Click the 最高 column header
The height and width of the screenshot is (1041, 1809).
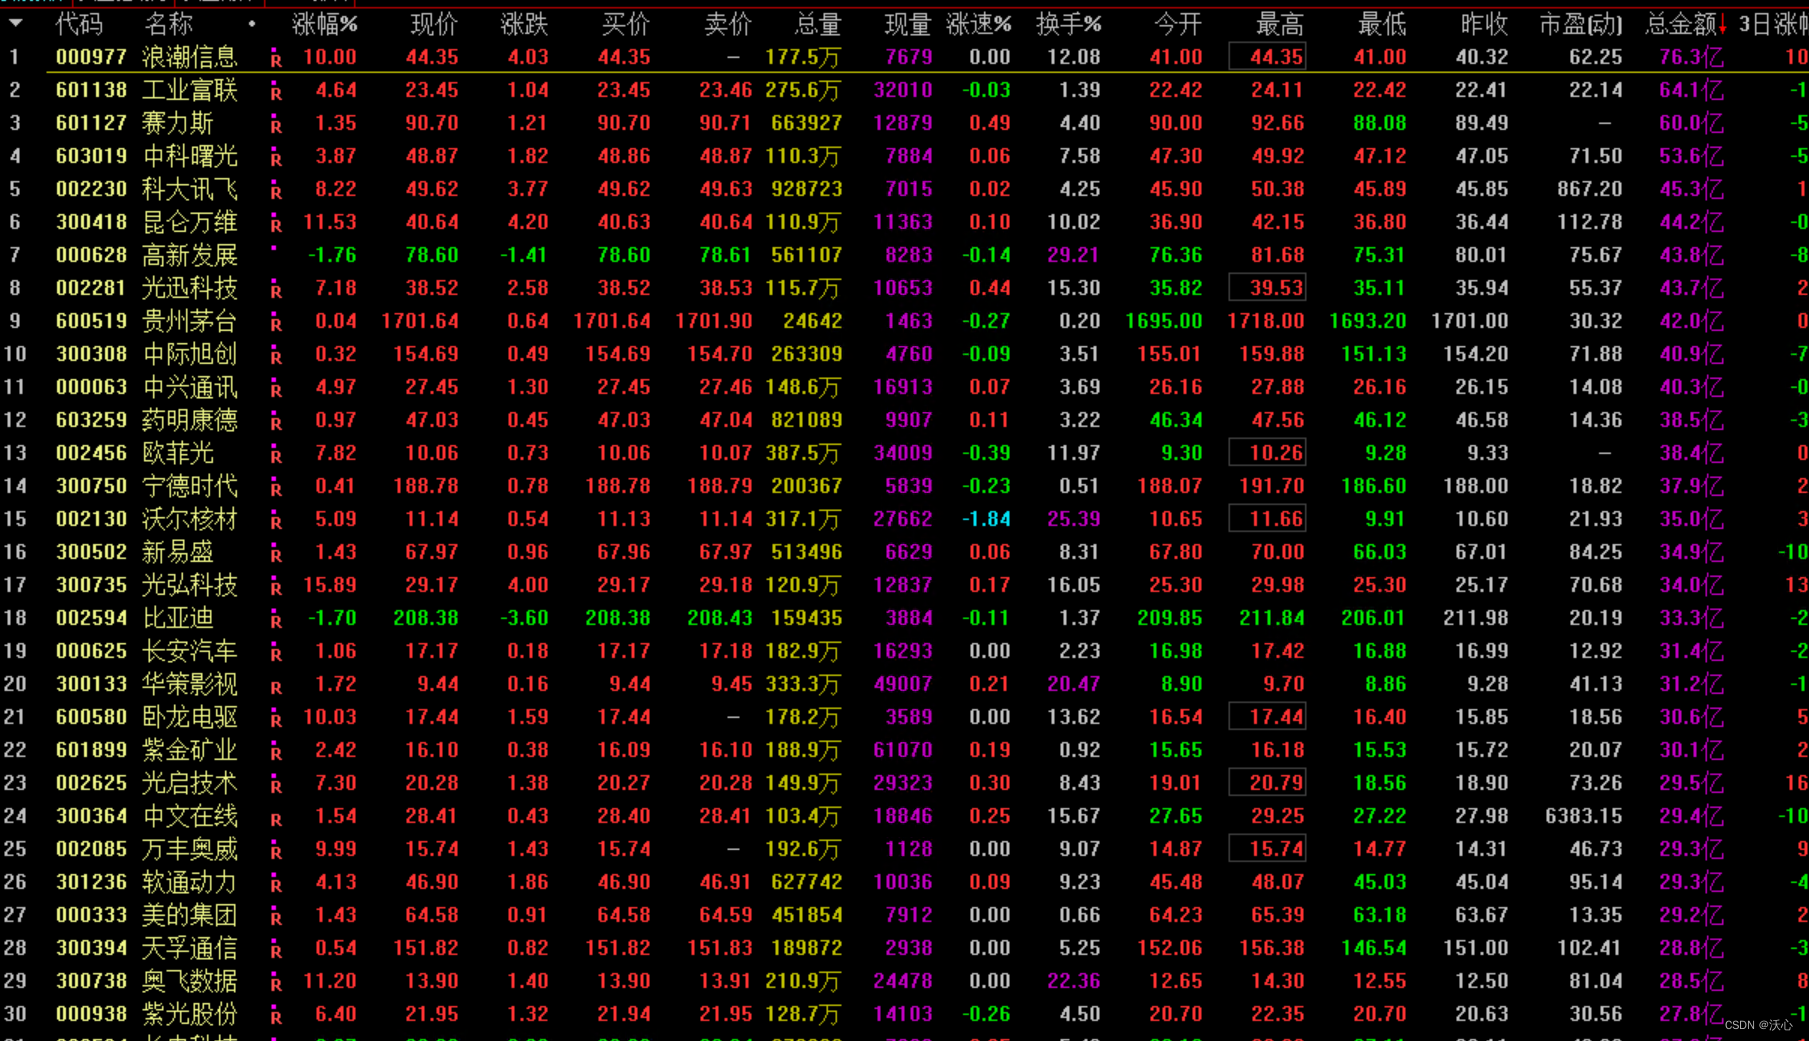pos(1280,23)
